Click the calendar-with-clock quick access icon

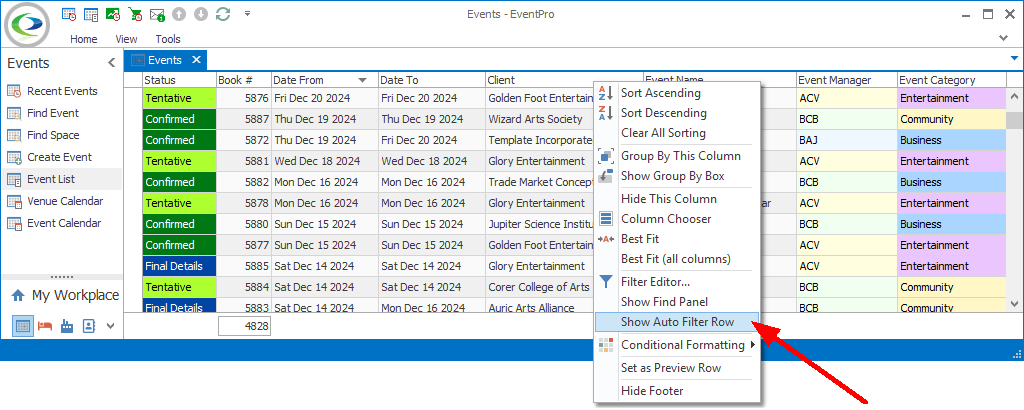point(69,14)
